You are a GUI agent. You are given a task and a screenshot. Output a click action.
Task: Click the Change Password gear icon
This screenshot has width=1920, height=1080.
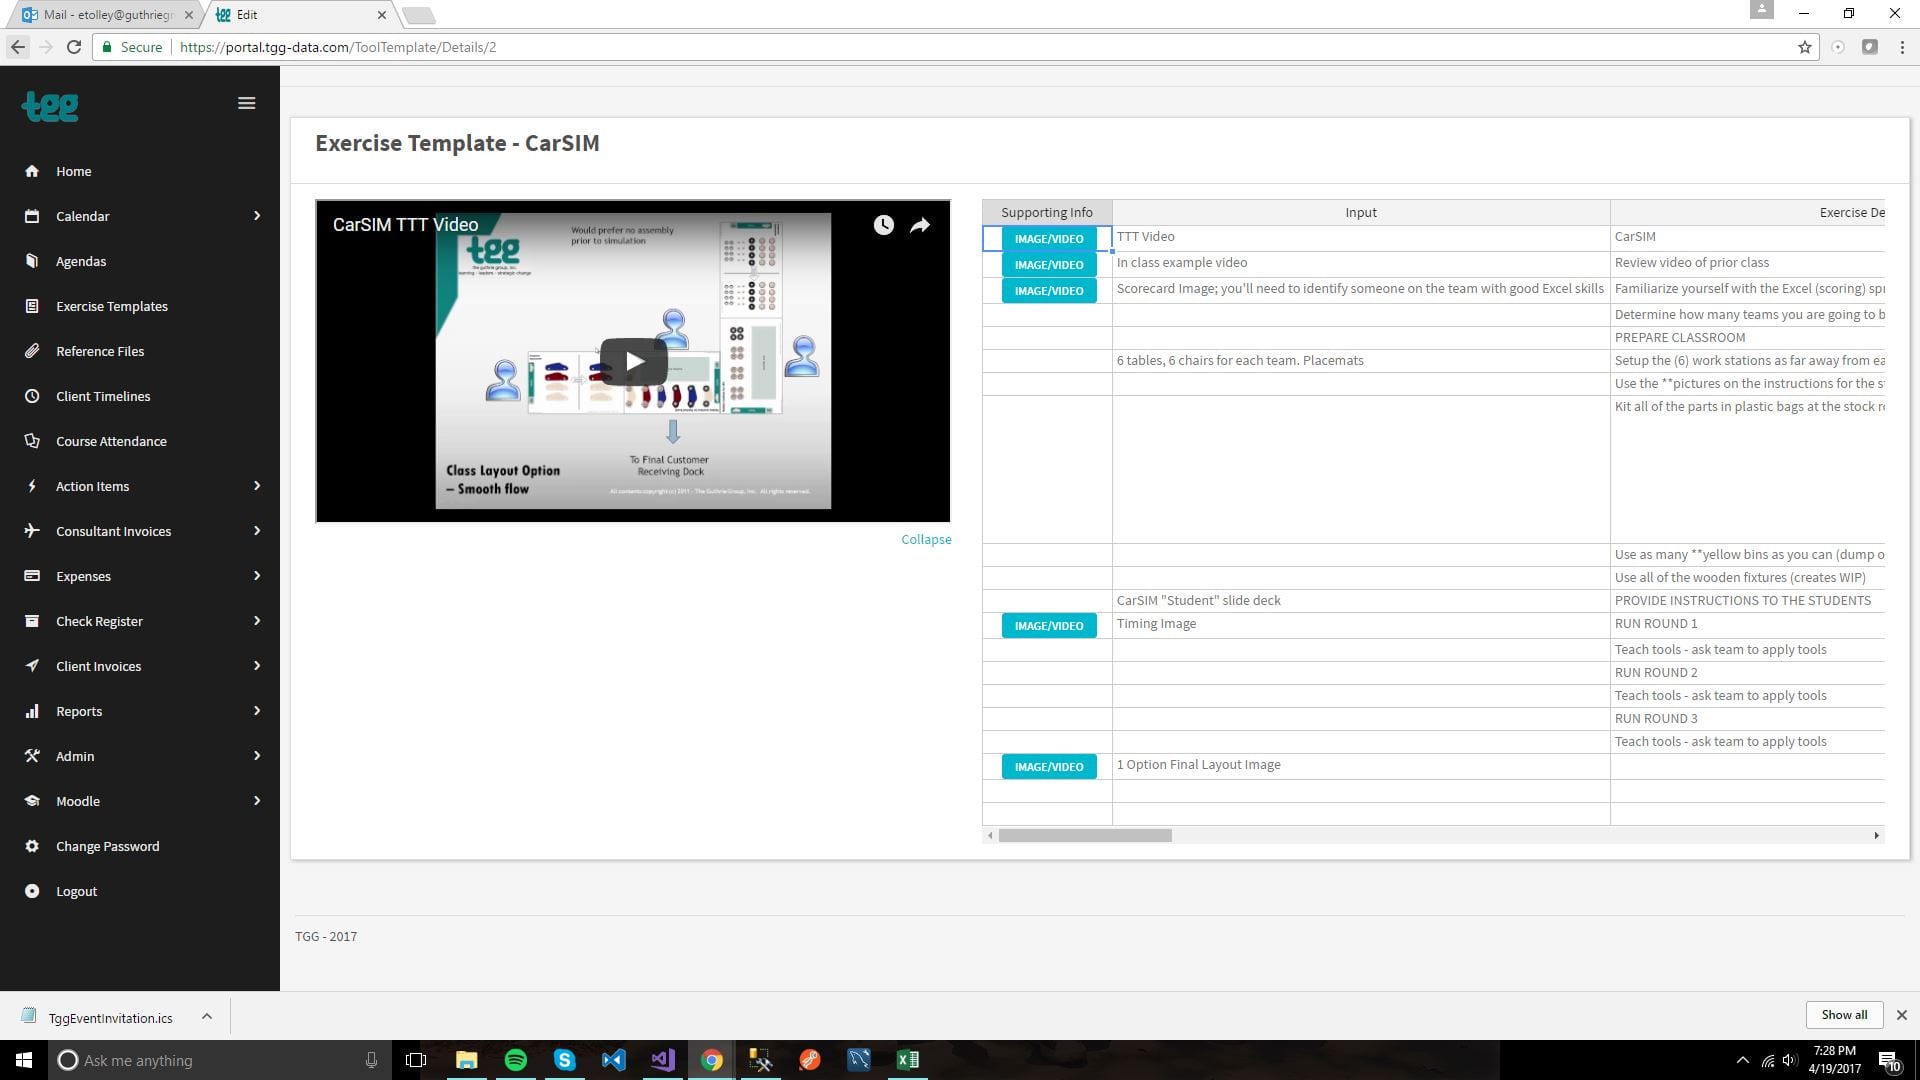(32, 846)
